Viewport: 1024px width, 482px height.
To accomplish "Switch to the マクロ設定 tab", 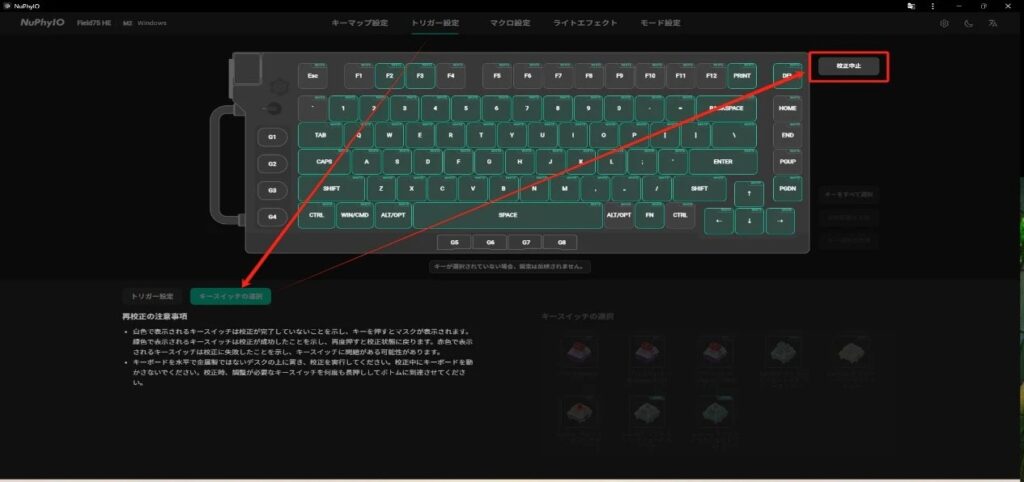I will coord(510,23).
